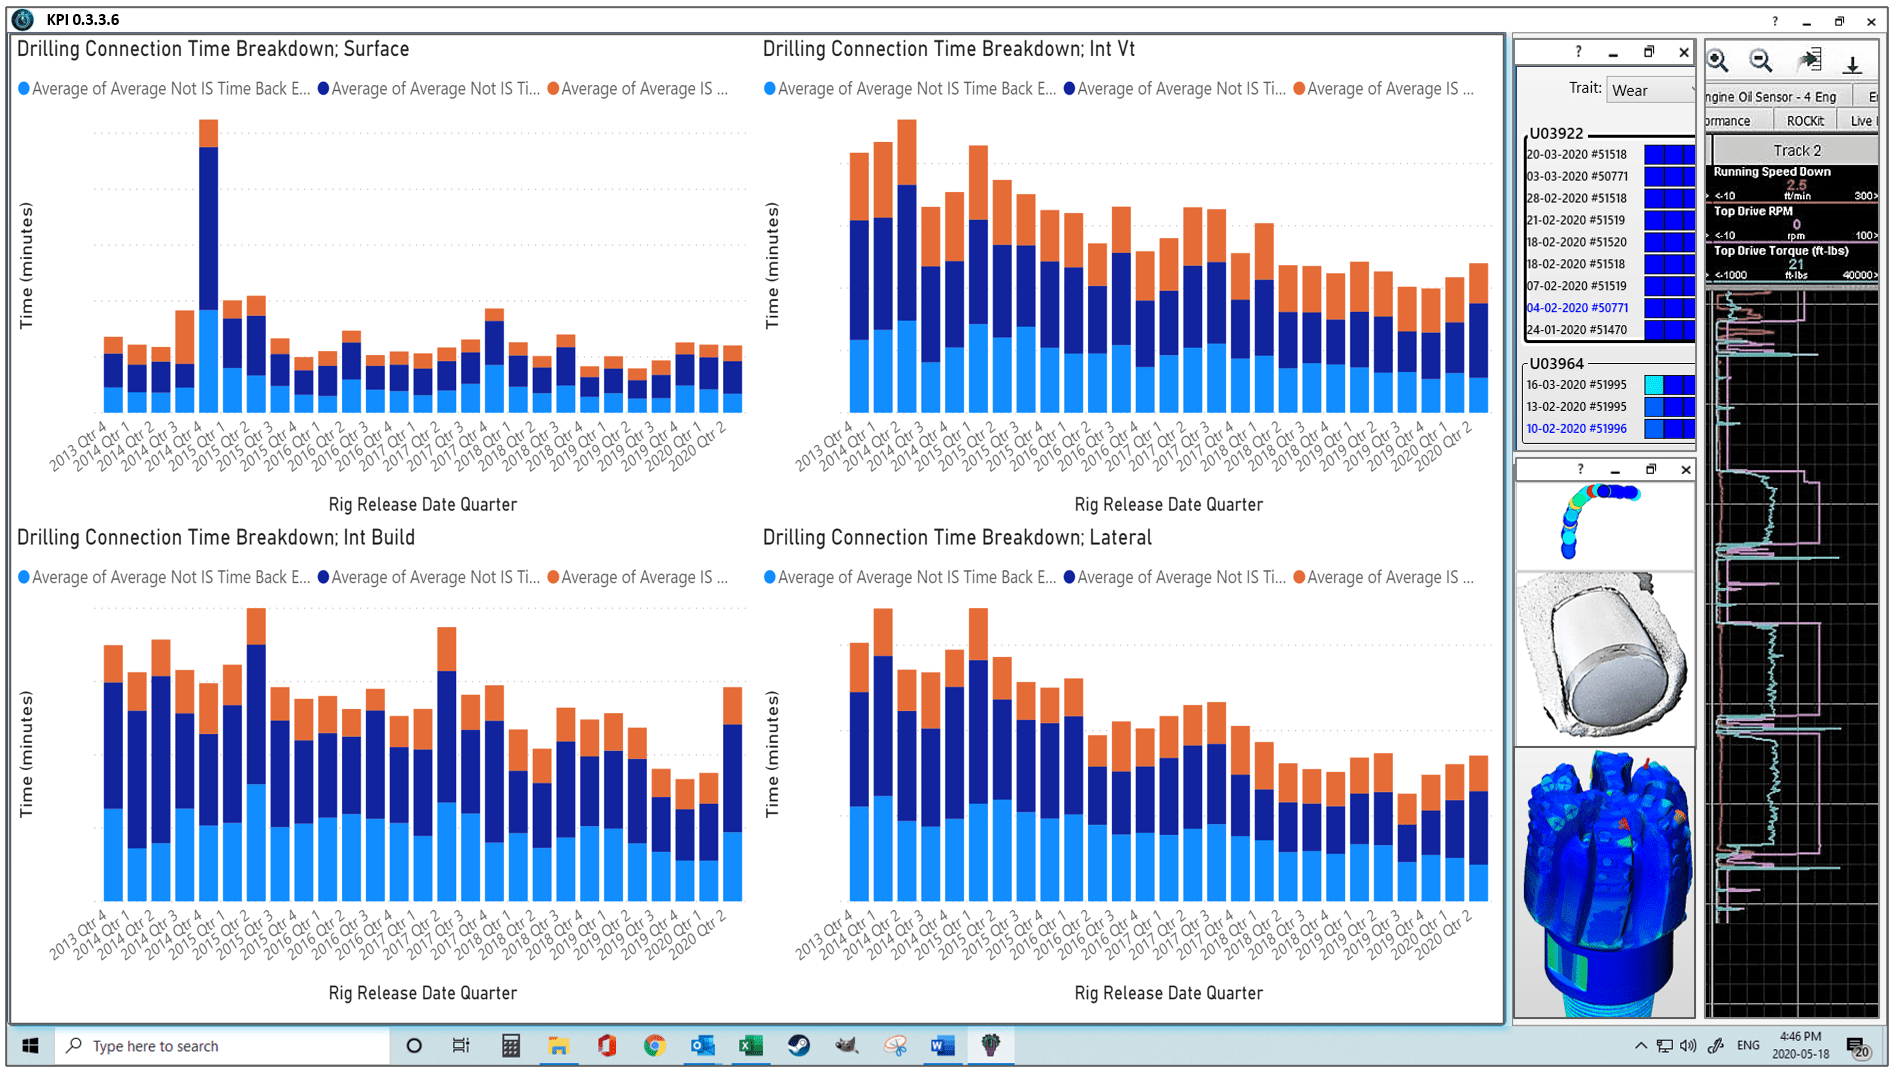The width and height of the screenshot is (1889, 1067).
Task: Open Google Chrome from the taskbar
Action: (x=653, y=1045)
